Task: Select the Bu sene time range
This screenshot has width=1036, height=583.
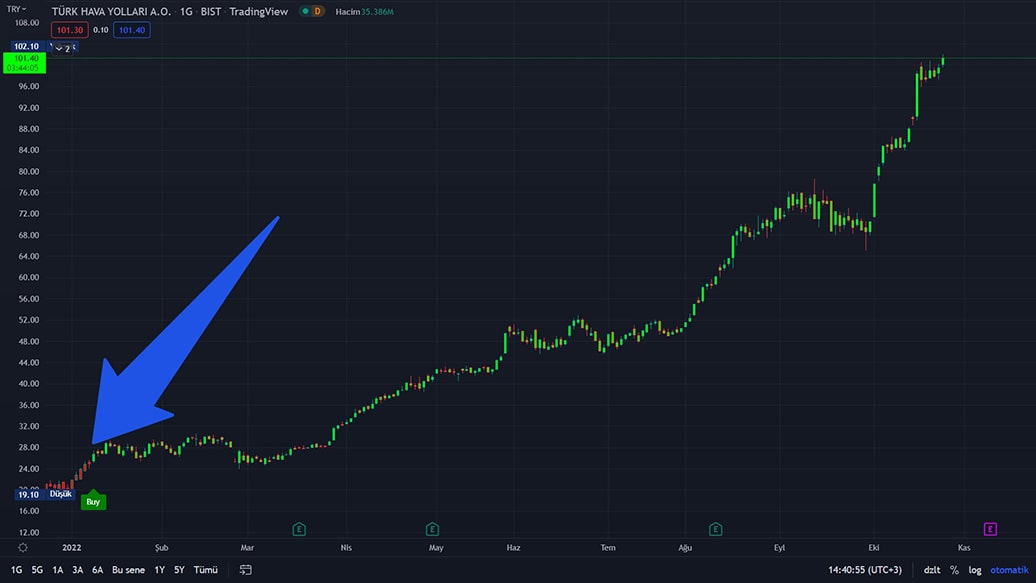Action: coord(128,569)
